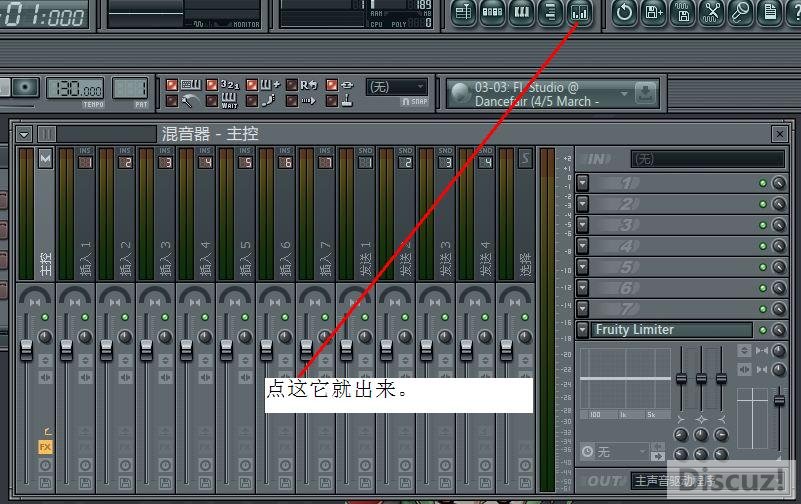This screenshot has width=801, height=504.
Task: Select mixer track 插入 5
Action: click(245, 213)
